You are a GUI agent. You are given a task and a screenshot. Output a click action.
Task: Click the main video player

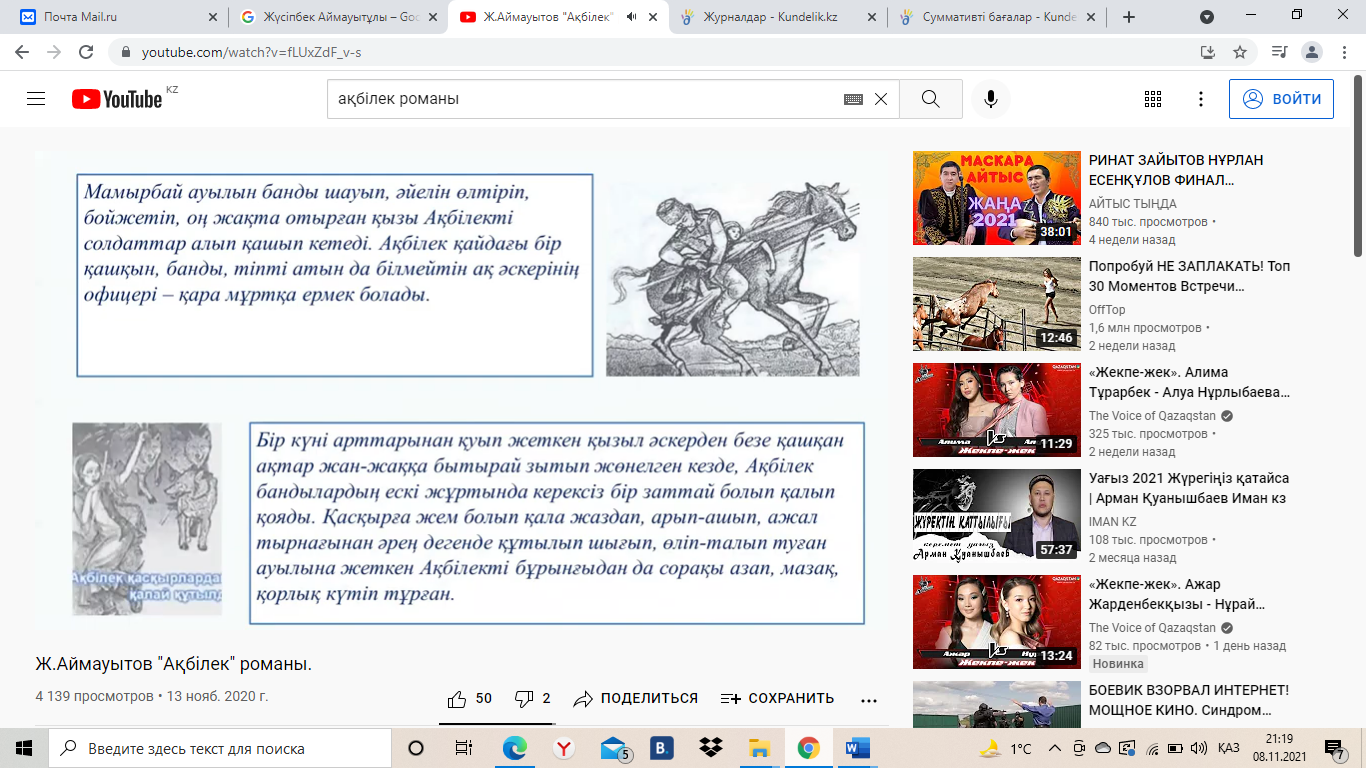(462, 390)
